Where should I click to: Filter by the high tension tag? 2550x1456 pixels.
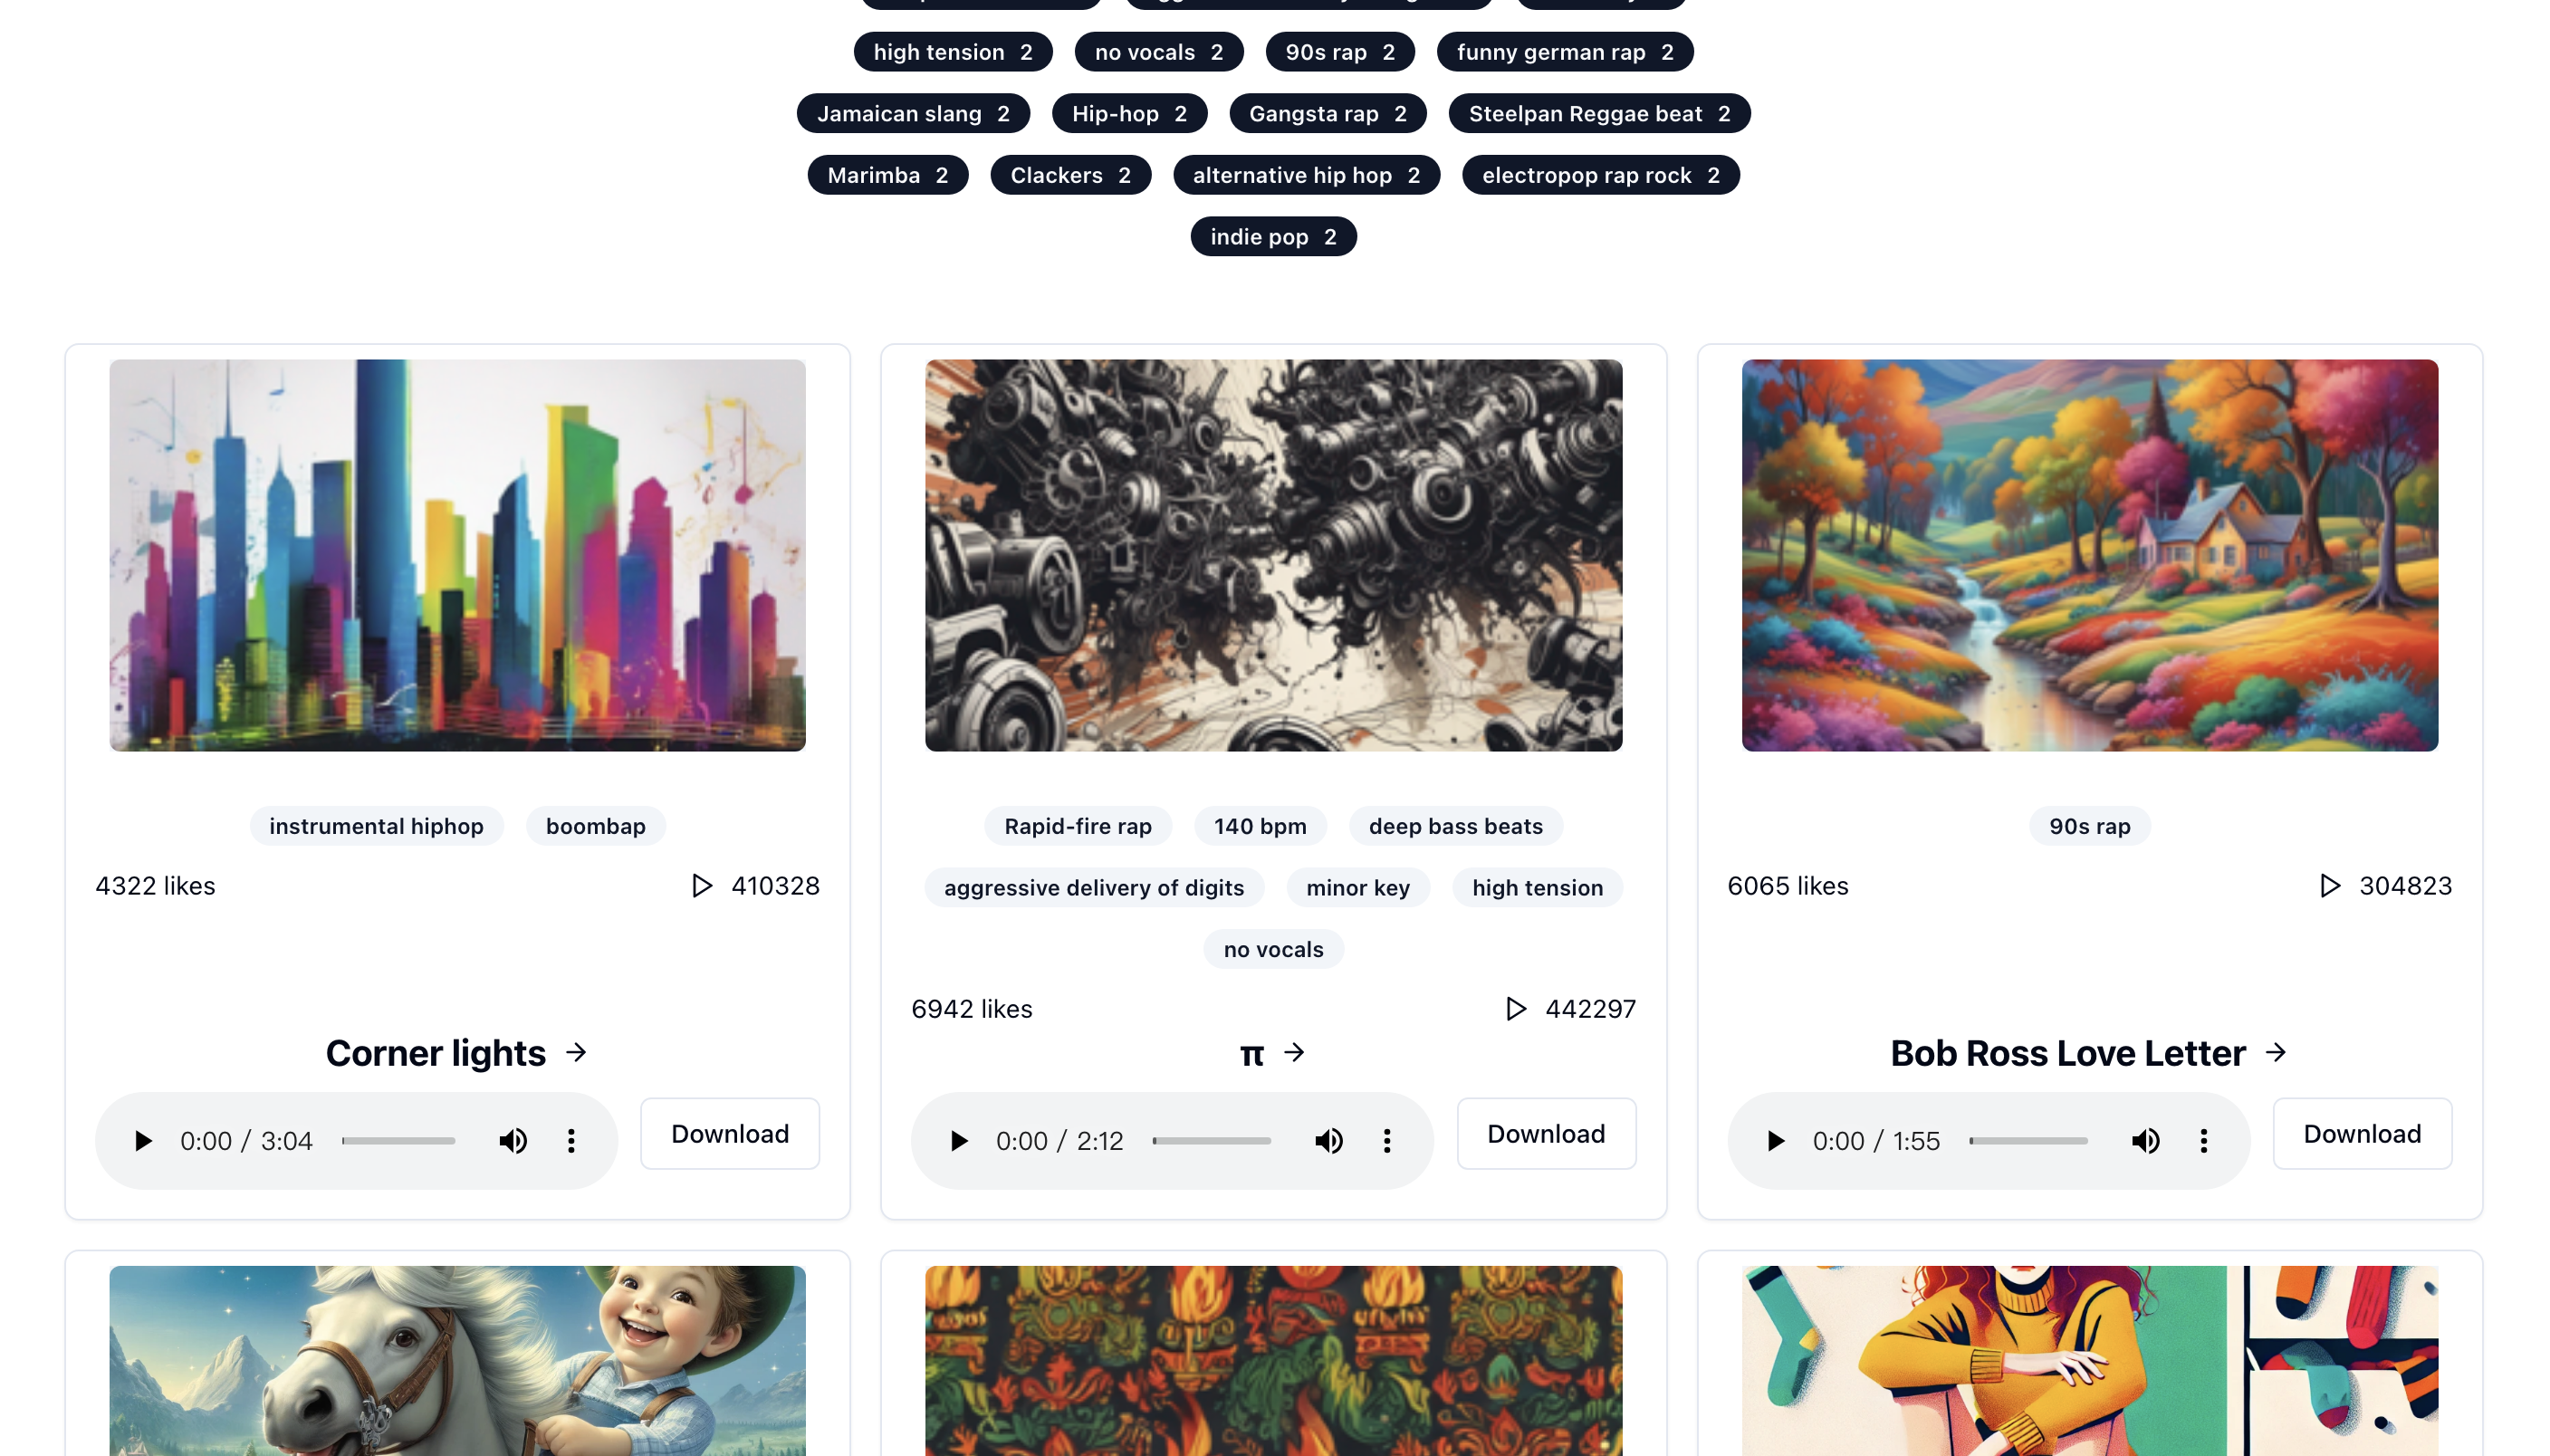[953, 52]
